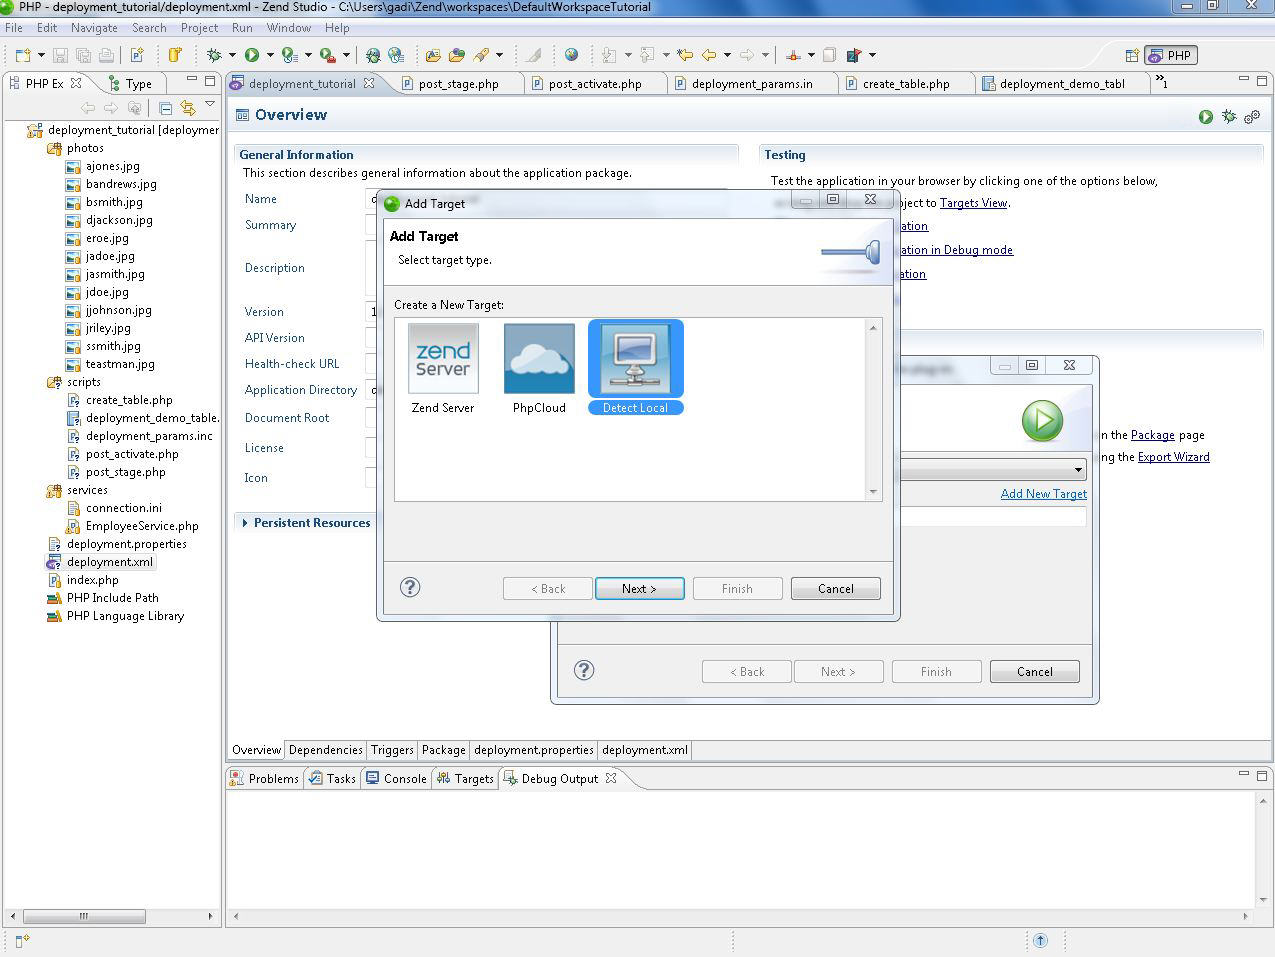Open the Run menu
Viewport: 1275px width, 957px height.
(242, 28)
